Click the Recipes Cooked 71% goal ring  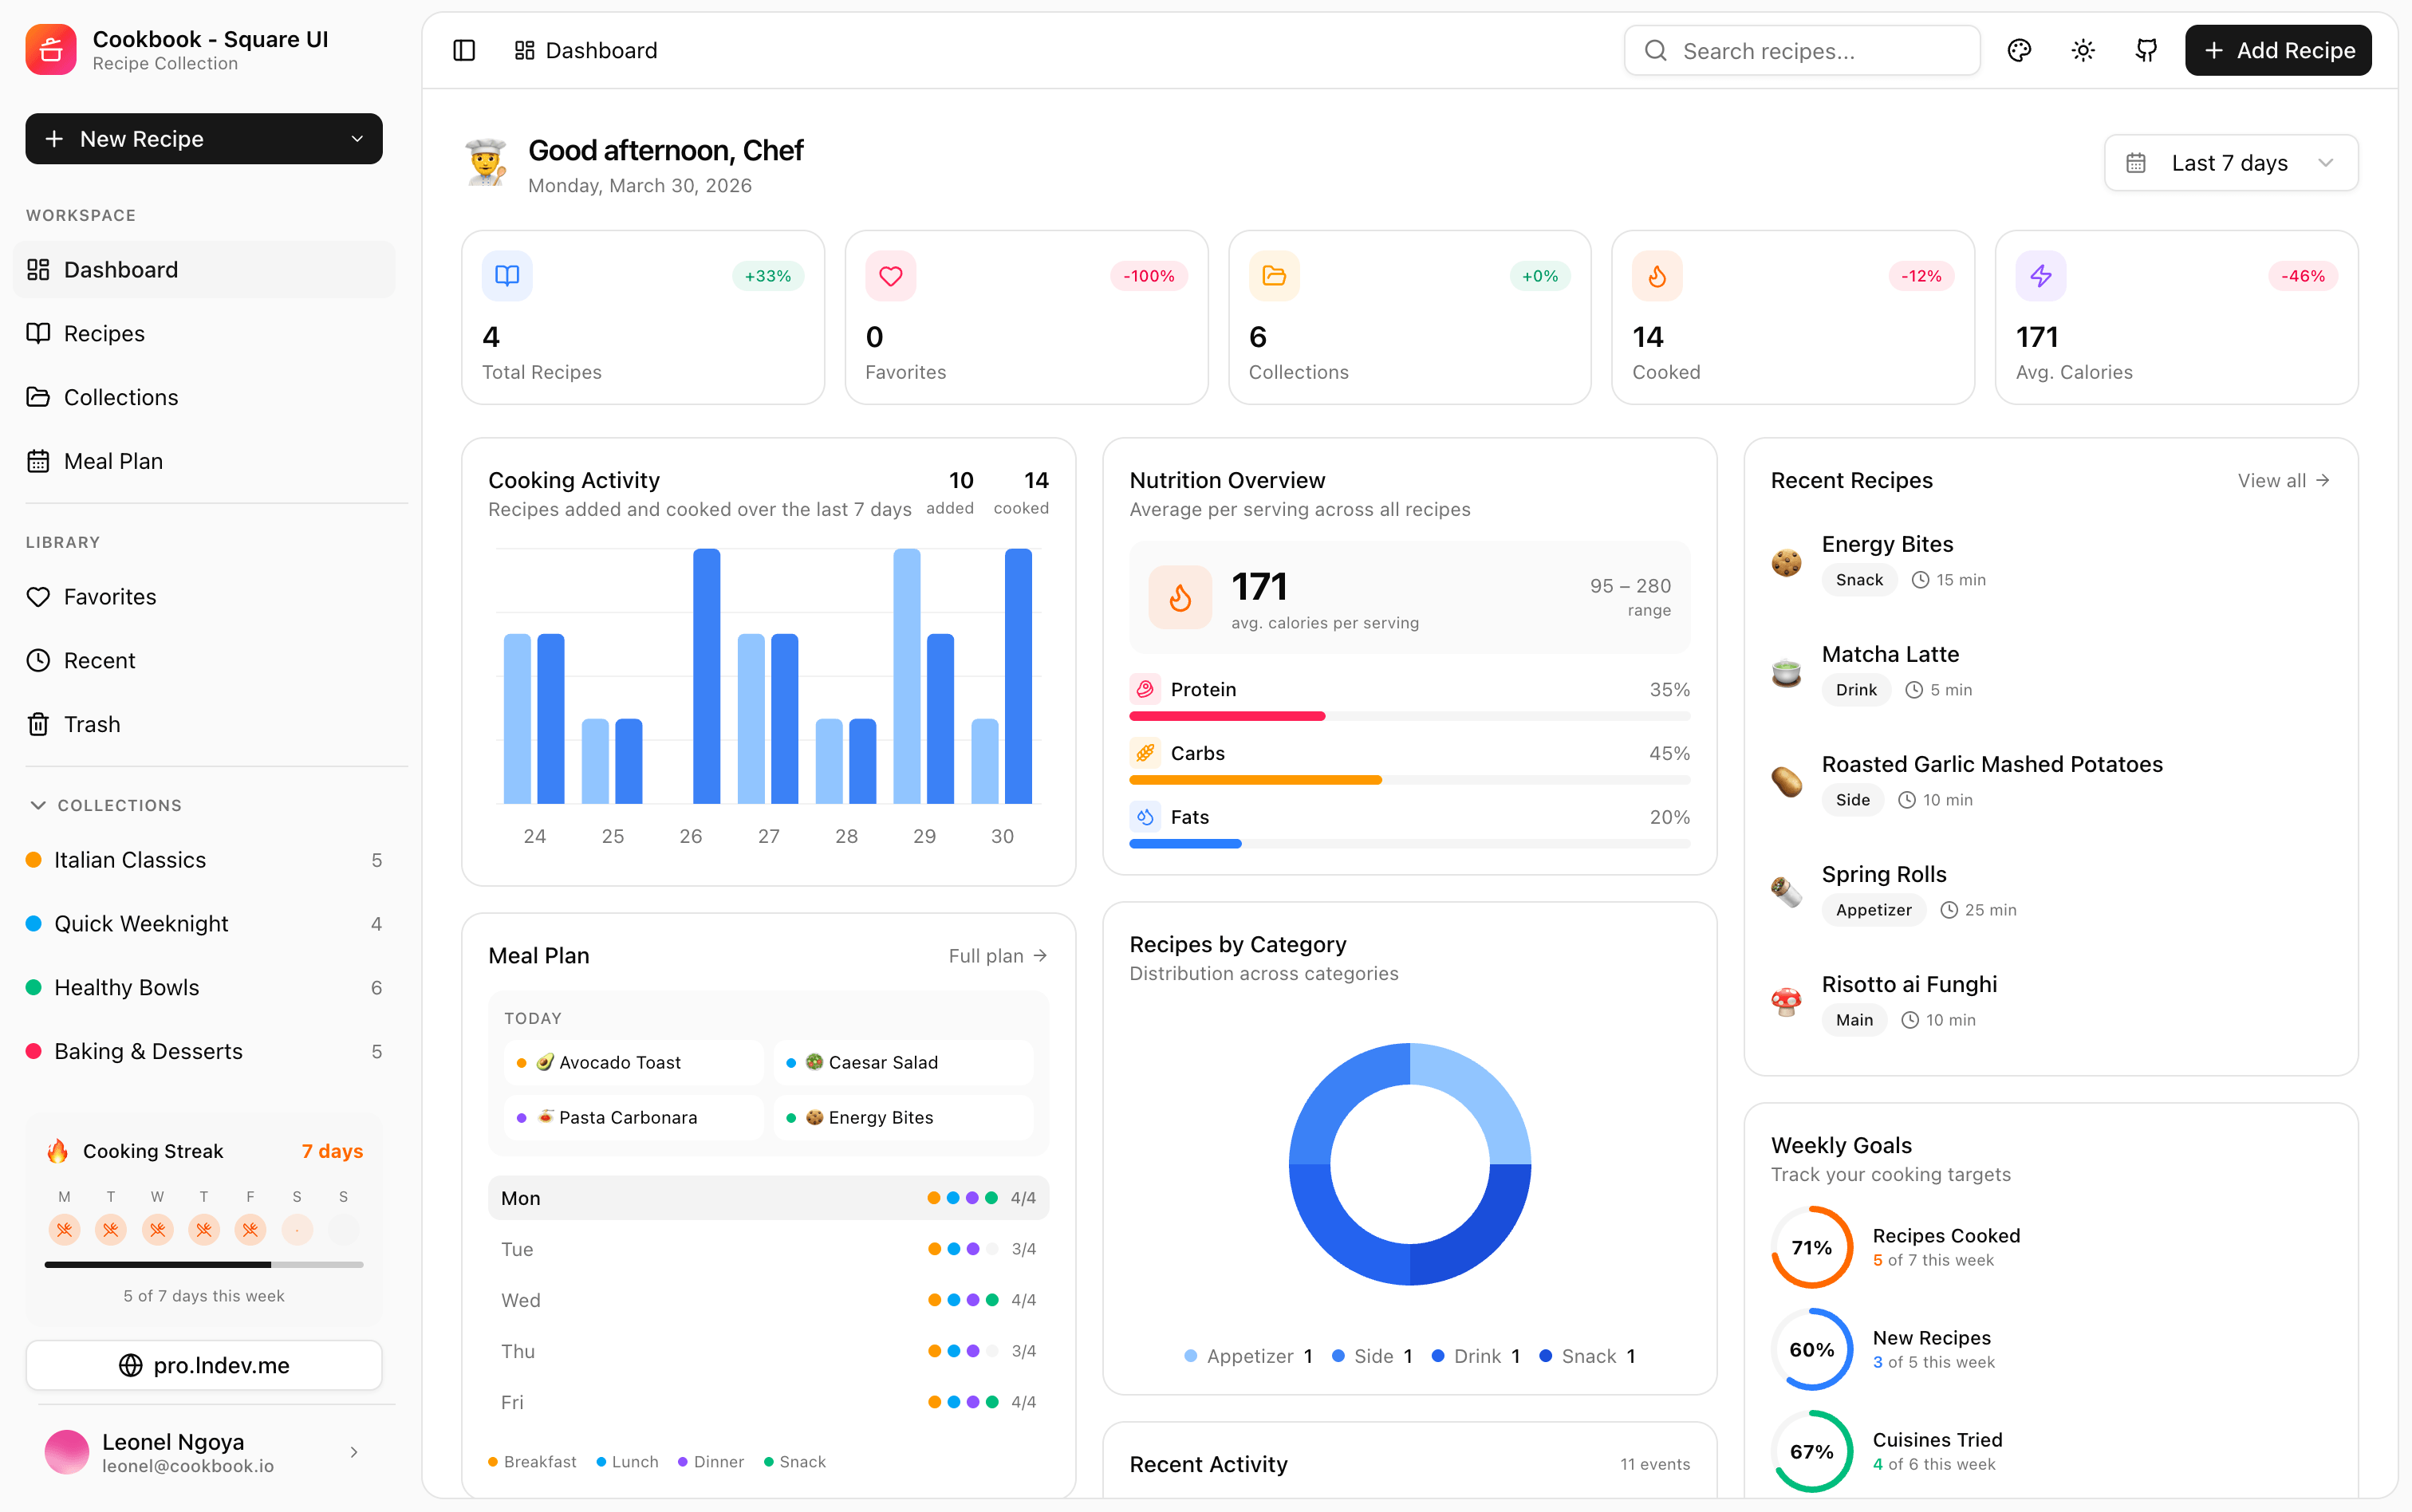pos(1812,1247)
